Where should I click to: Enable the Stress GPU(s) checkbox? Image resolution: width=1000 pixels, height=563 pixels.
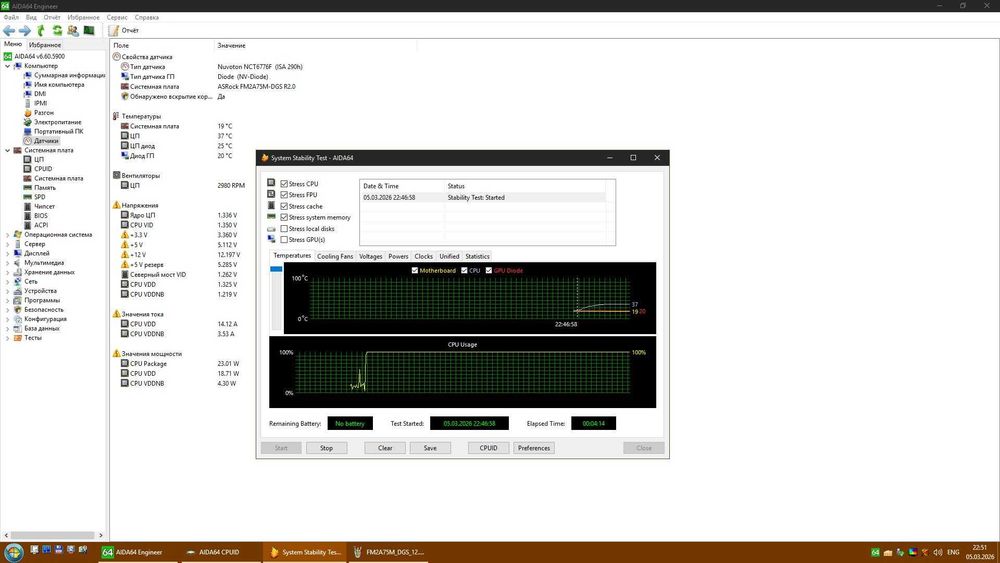[284, 240]
